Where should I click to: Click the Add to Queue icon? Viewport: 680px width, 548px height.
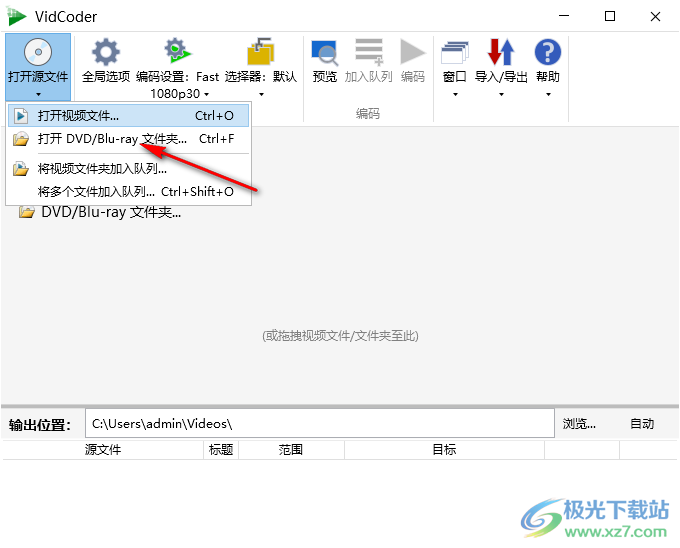point(369,52)
